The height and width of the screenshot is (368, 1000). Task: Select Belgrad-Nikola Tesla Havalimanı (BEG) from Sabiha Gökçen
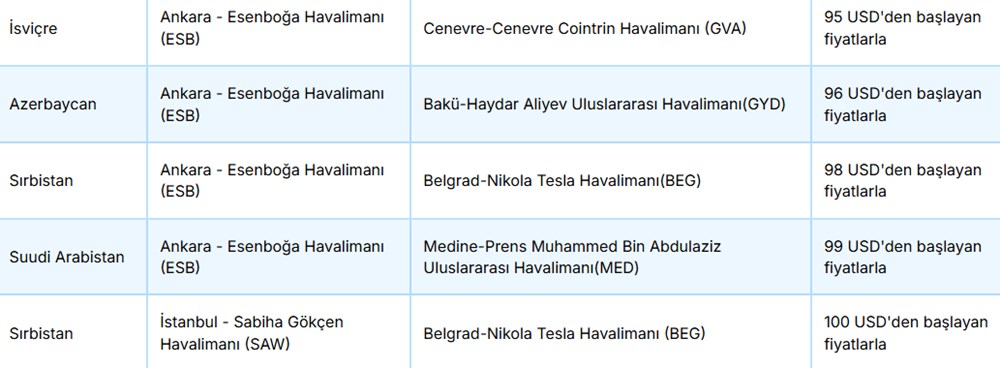point(564,333)
